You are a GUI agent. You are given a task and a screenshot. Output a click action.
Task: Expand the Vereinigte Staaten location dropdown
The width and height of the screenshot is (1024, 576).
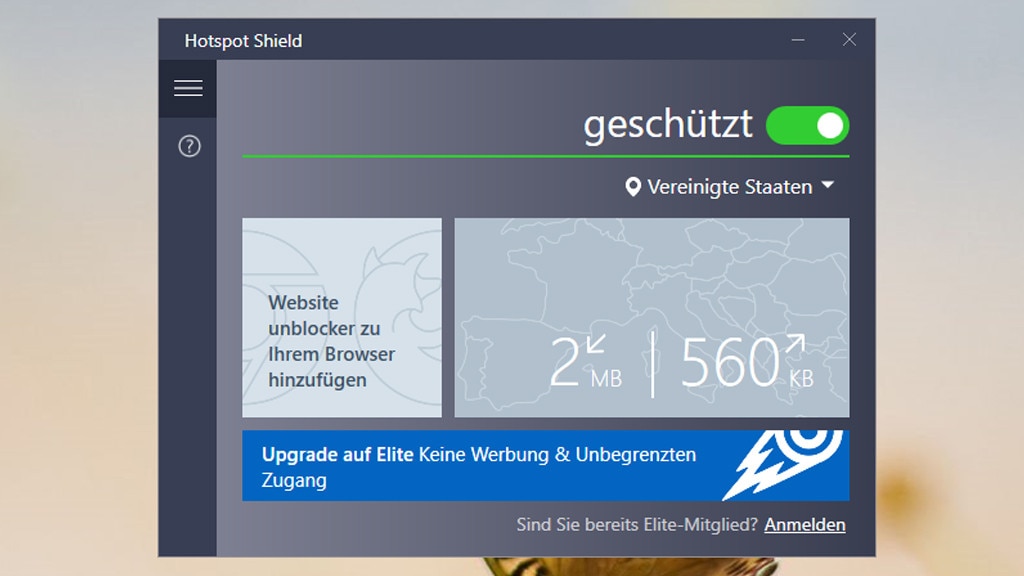coord(729,187)
